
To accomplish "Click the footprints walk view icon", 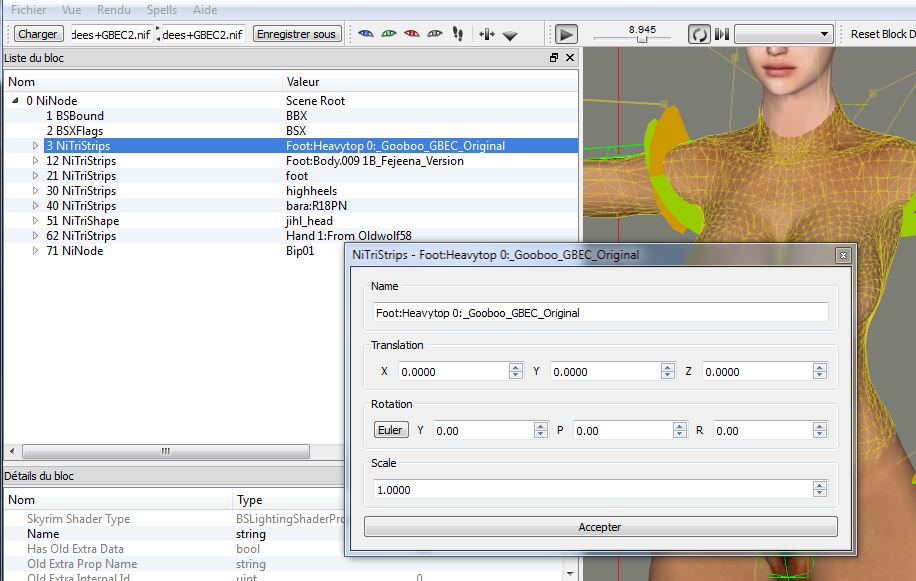I will tap(458, 34).
